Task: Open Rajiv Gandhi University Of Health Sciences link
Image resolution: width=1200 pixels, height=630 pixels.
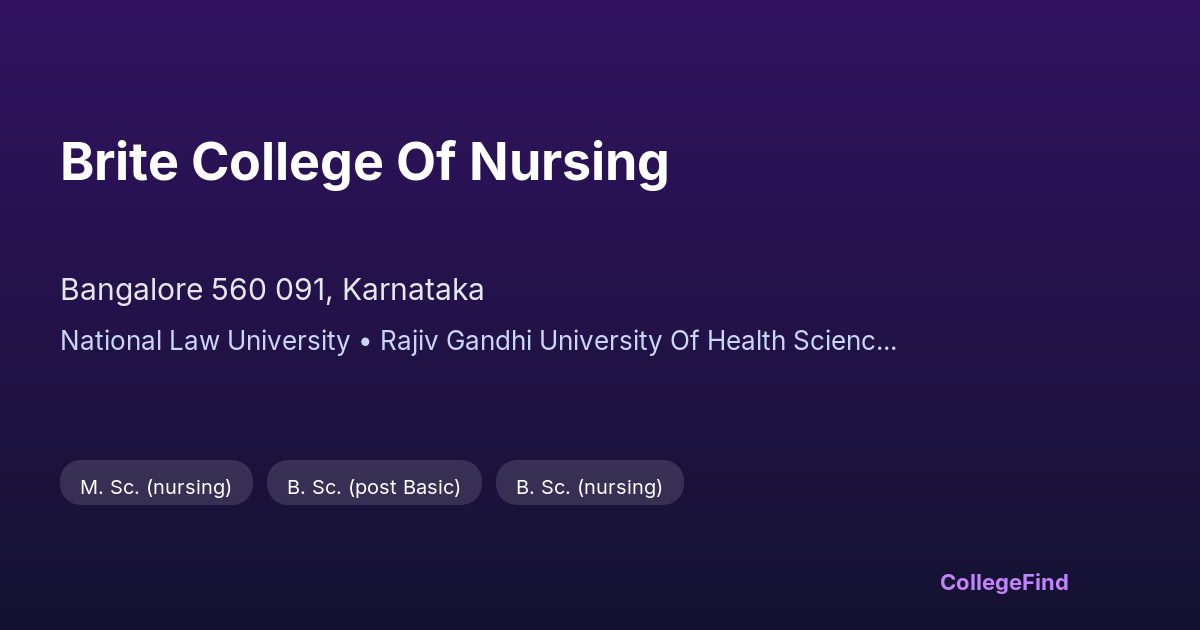Action: pos(637,341)
